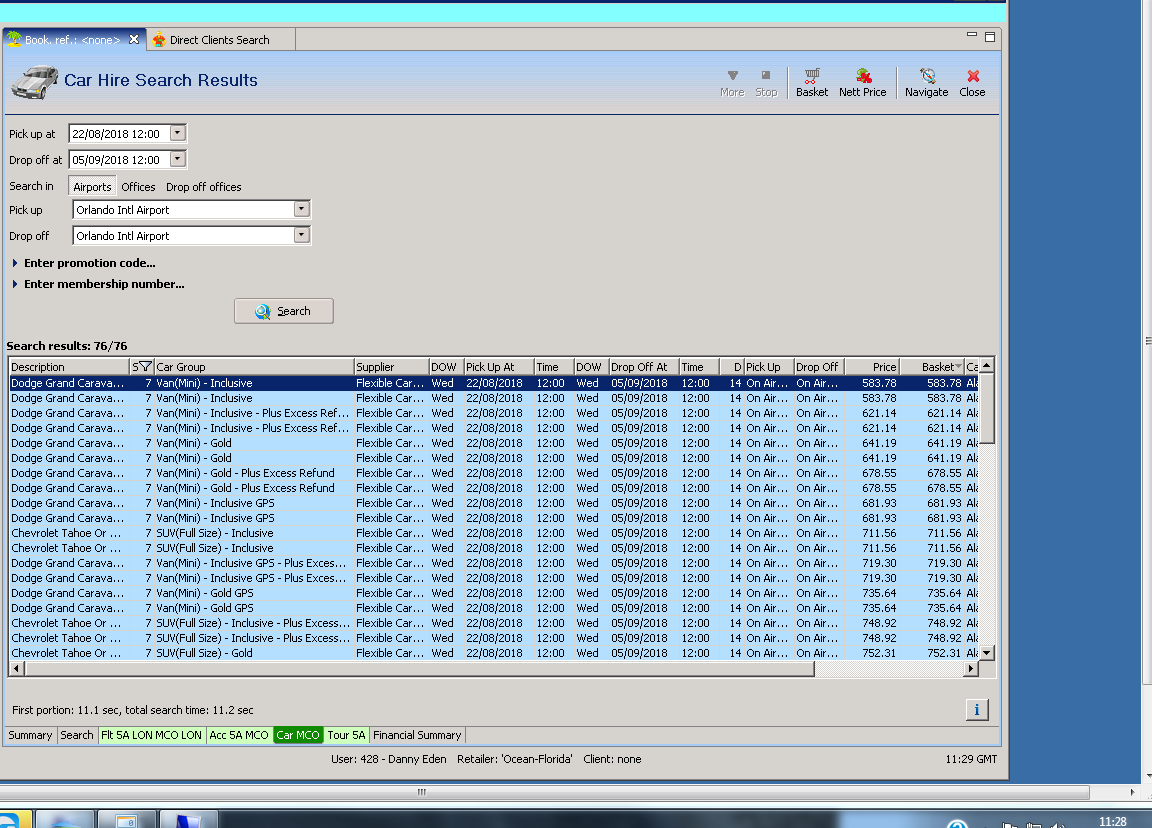The width and height of the screenshot is (1152, 828).
Task: Click the 678.55 price in the first Gold Plus Excess Refund row
Action: (x=879, y=473)
